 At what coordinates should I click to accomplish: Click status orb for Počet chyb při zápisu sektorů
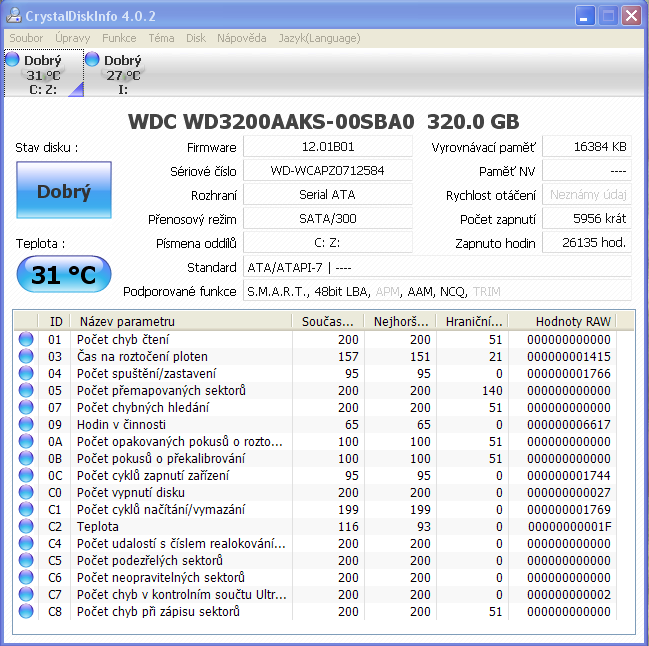click(26, 612)
